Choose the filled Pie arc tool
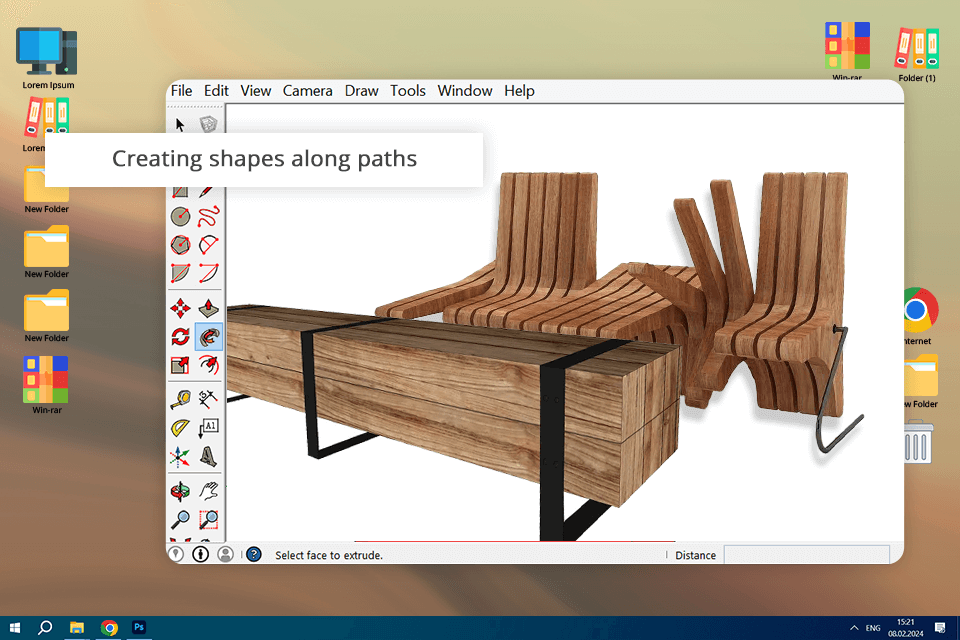960x640 pixels. [180, 273]
